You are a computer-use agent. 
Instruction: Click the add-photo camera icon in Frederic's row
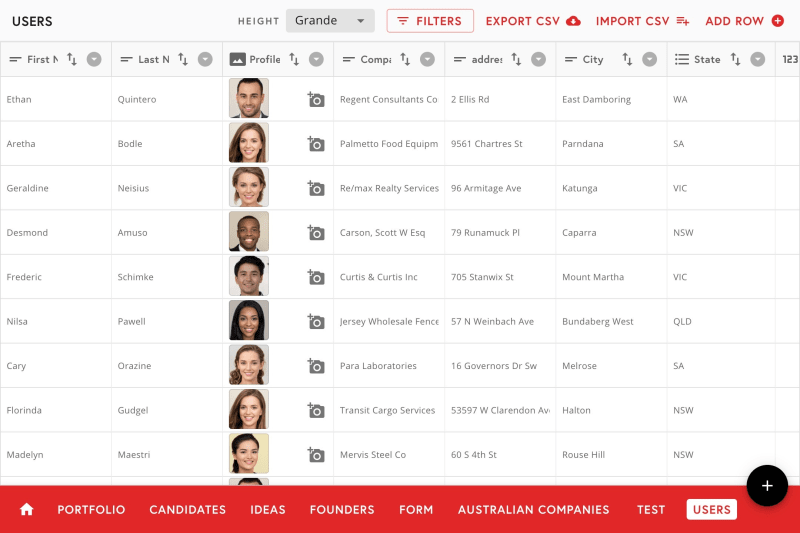316,276
